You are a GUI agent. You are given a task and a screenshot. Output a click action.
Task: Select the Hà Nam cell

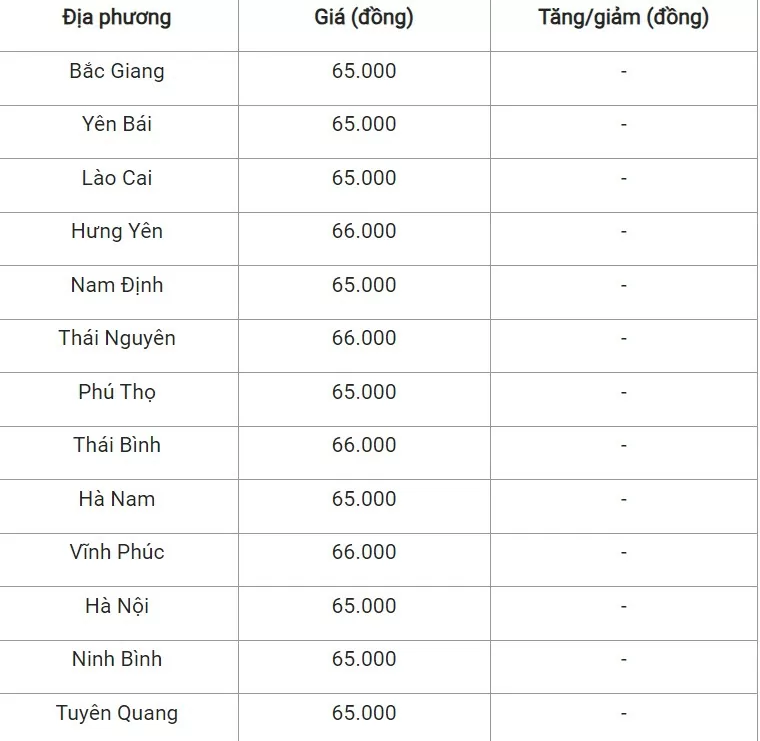117,499
